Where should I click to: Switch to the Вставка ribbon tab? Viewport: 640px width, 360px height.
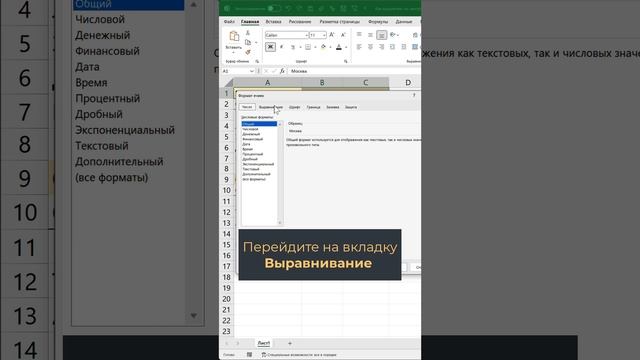[273, 22]
